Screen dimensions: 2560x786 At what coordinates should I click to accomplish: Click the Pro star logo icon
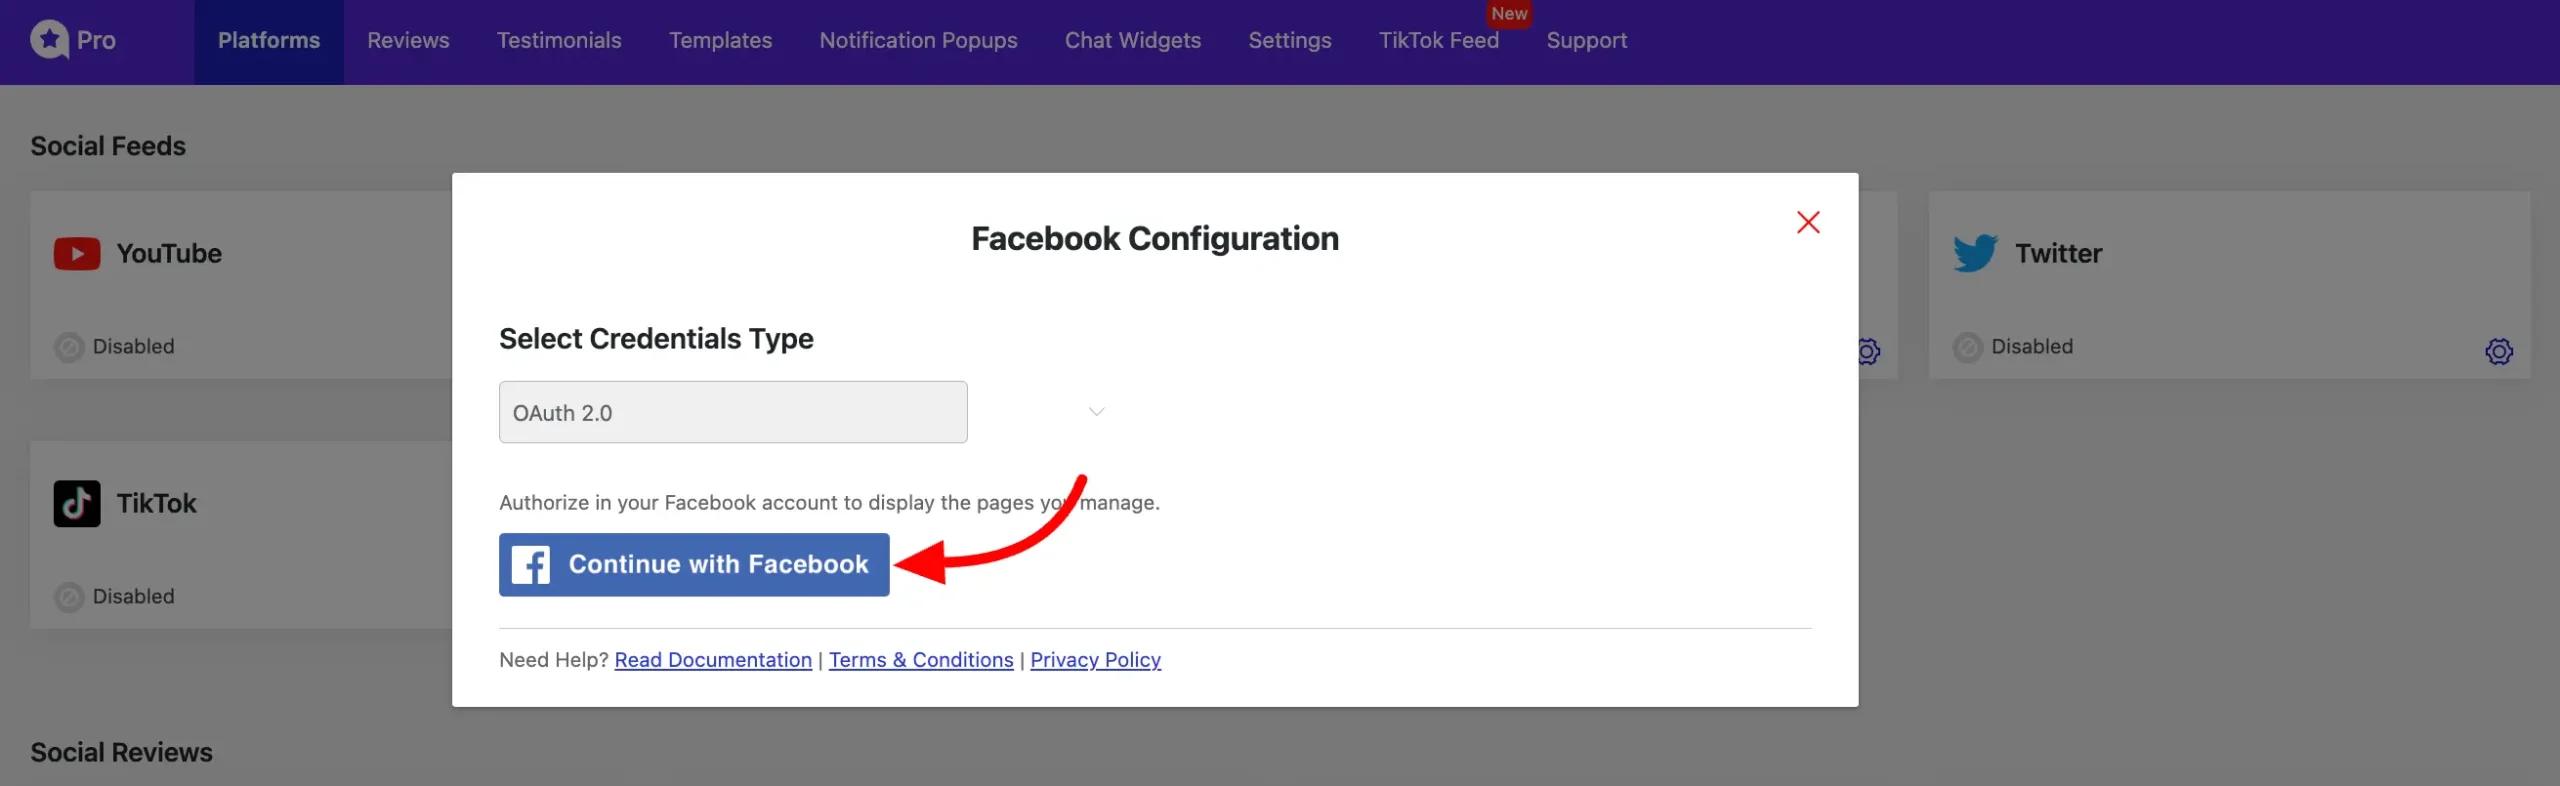pos(49,40)
